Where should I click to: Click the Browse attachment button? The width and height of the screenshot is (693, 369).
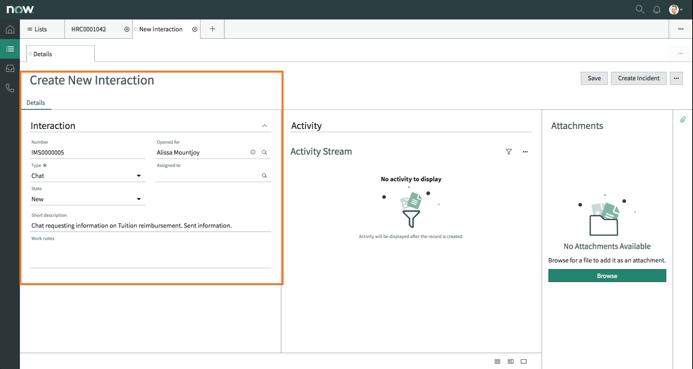tap(607, 276)
